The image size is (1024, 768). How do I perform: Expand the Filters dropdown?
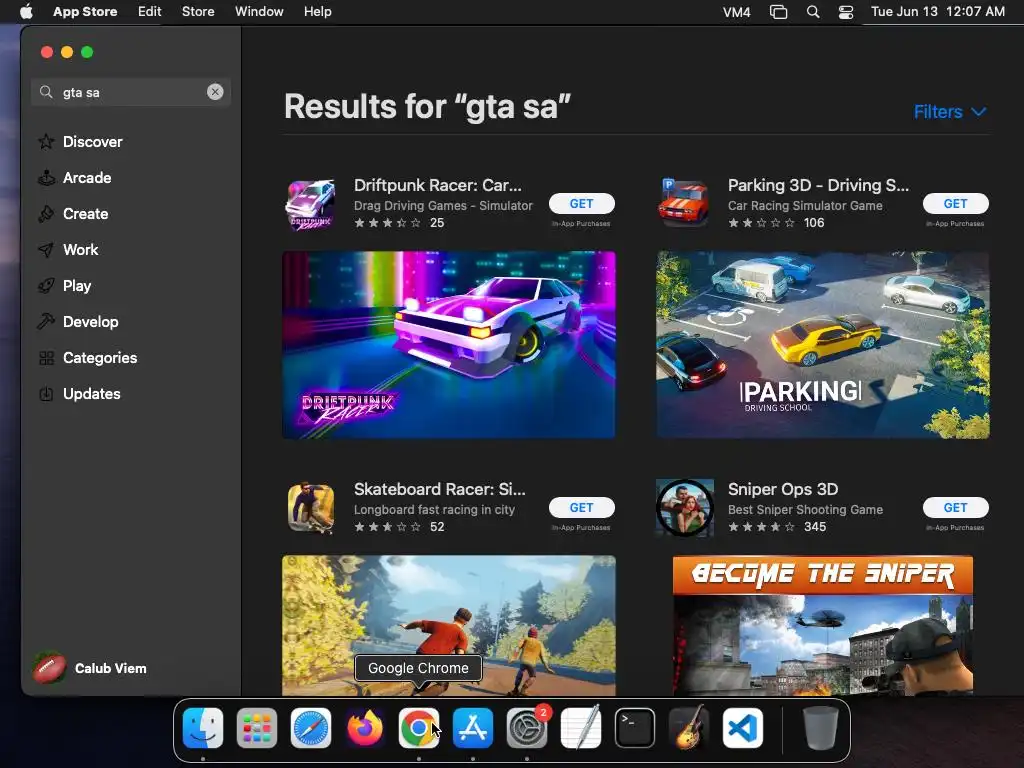(x=950, y=112)
